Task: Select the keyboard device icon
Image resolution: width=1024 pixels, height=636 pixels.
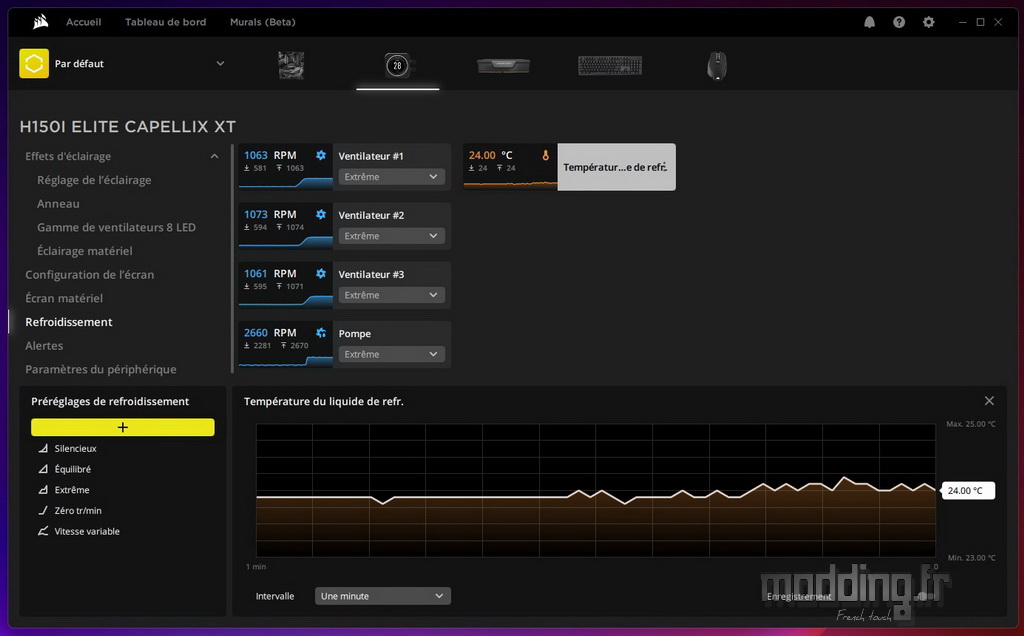Action: point(610,65)
